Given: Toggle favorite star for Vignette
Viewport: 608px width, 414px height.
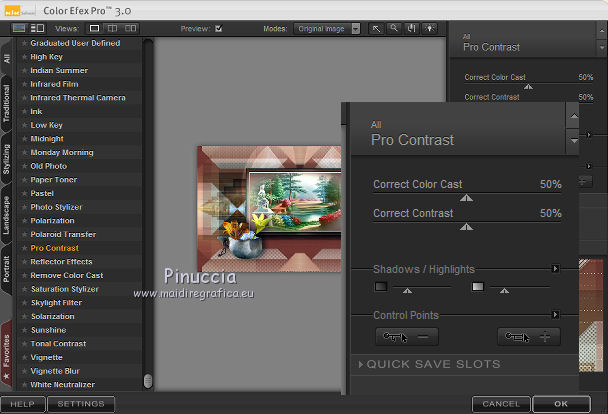Looking at the screenshot, I should click(24, 357).
